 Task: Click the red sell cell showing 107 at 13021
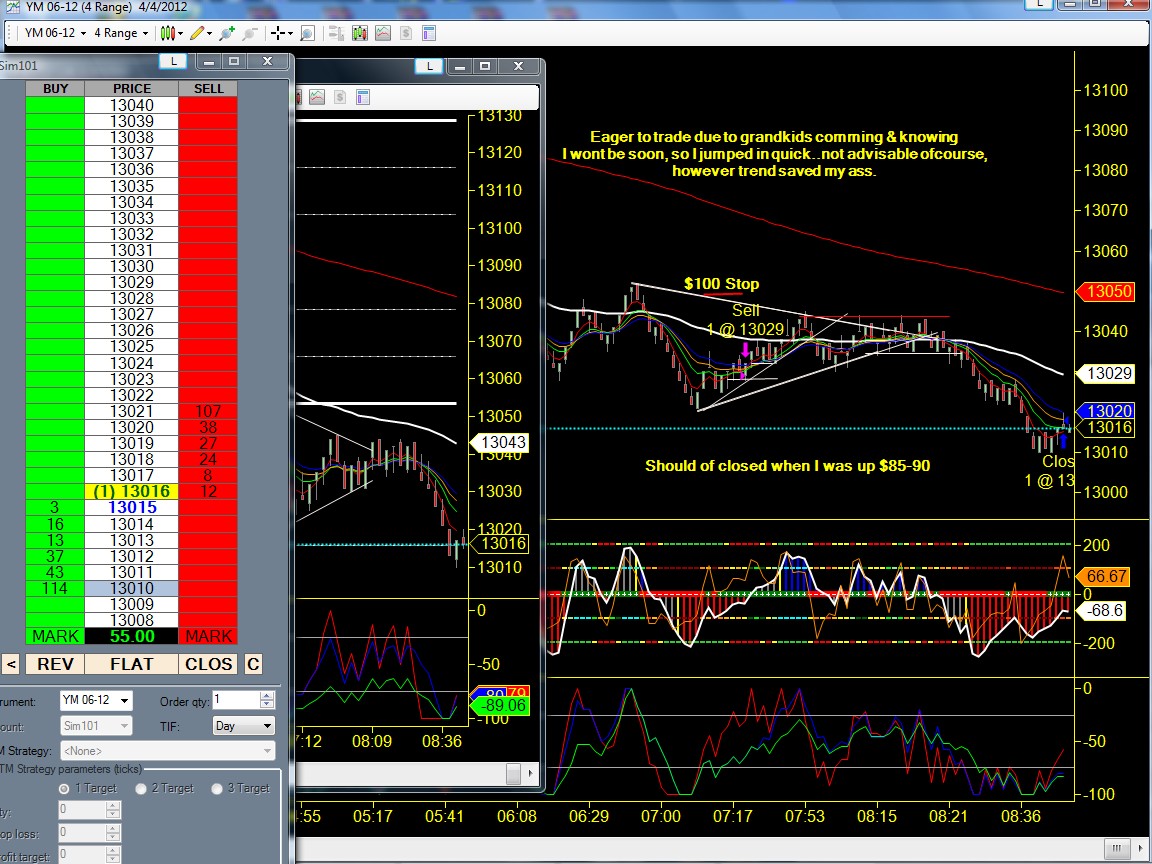tap(208, 411)
